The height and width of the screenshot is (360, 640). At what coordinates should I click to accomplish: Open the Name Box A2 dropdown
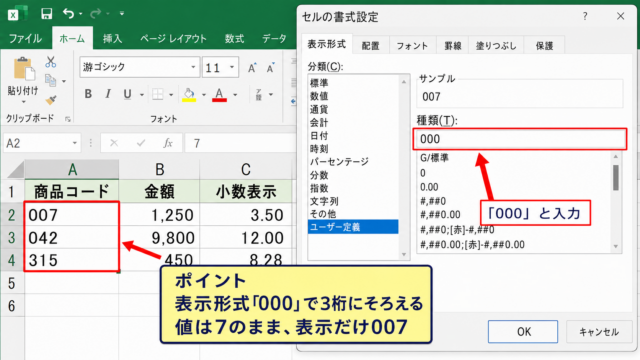coord(75,143)
